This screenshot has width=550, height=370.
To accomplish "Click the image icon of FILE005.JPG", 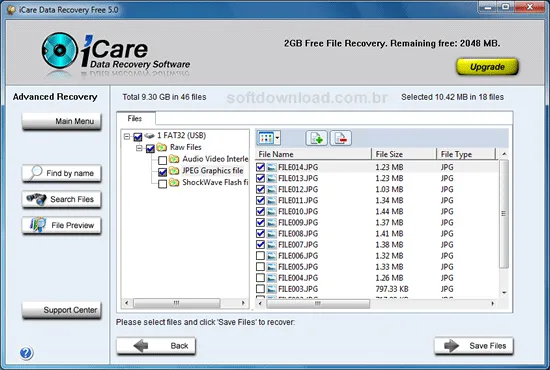I will tap(271, 267).
